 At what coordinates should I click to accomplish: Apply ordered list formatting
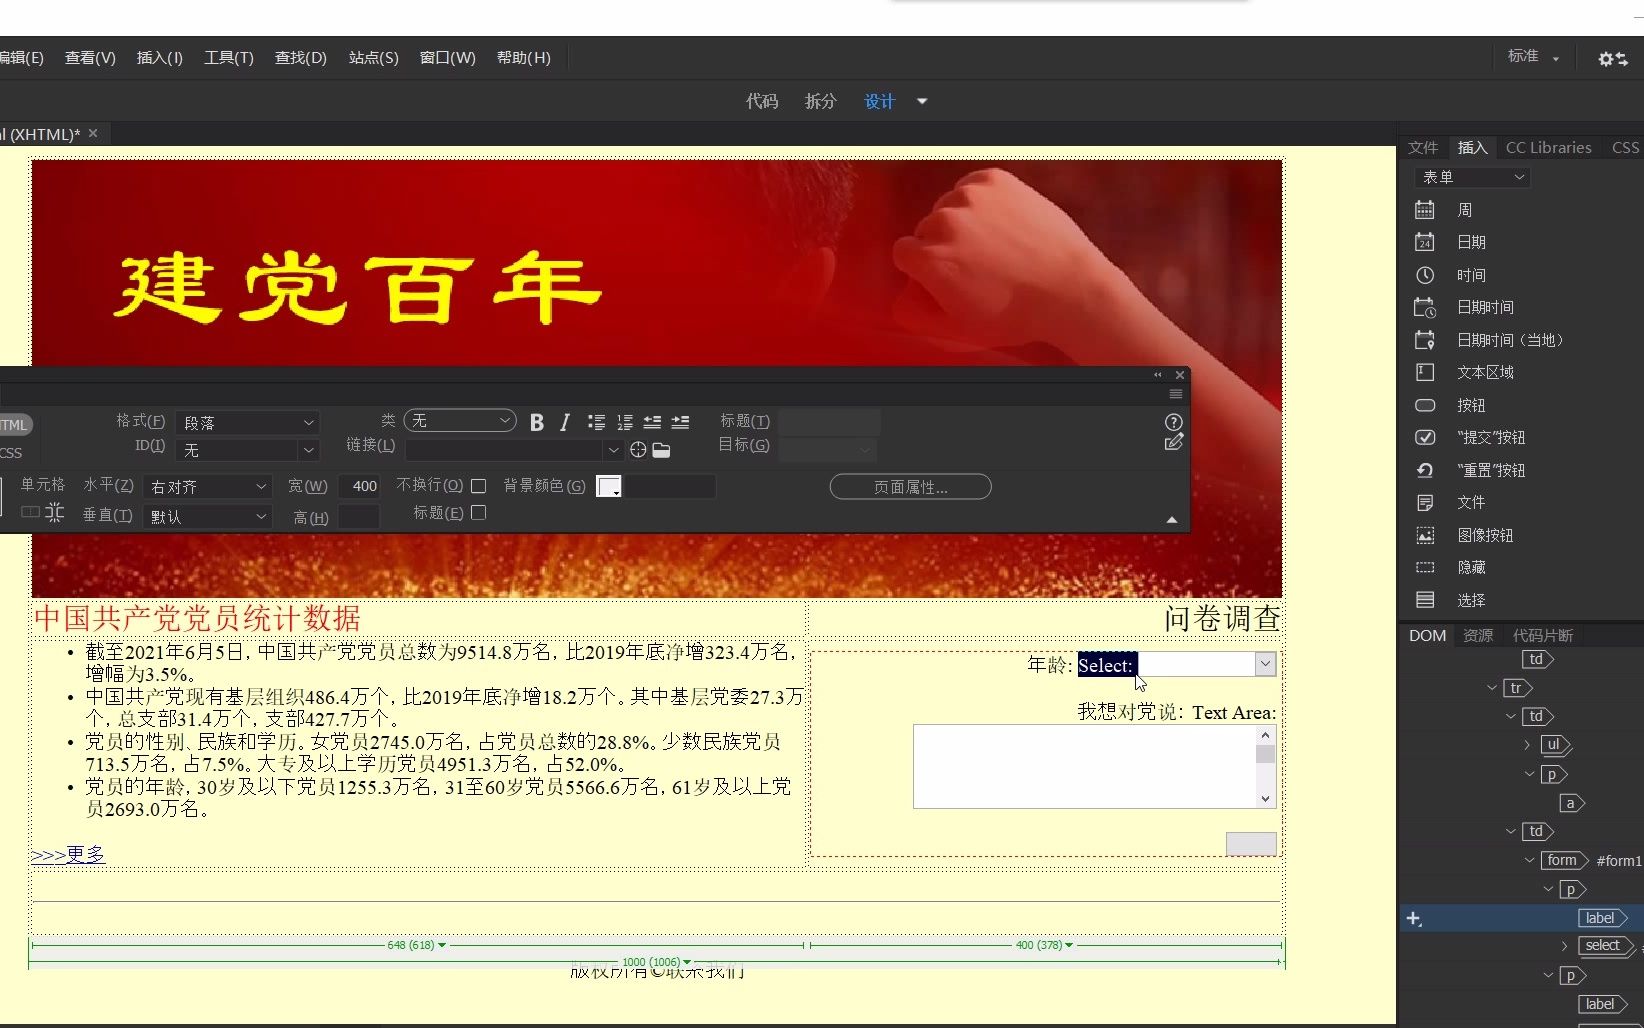coord(625,422)
